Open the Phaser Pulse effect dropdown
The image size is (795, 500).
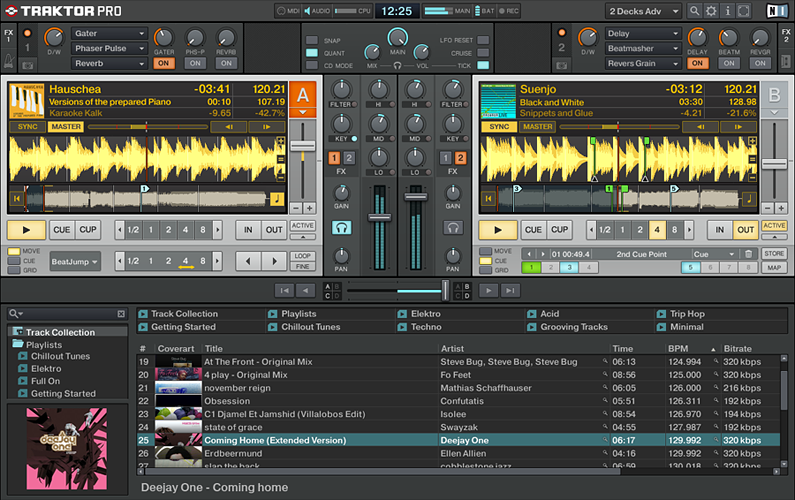(110, 48)
